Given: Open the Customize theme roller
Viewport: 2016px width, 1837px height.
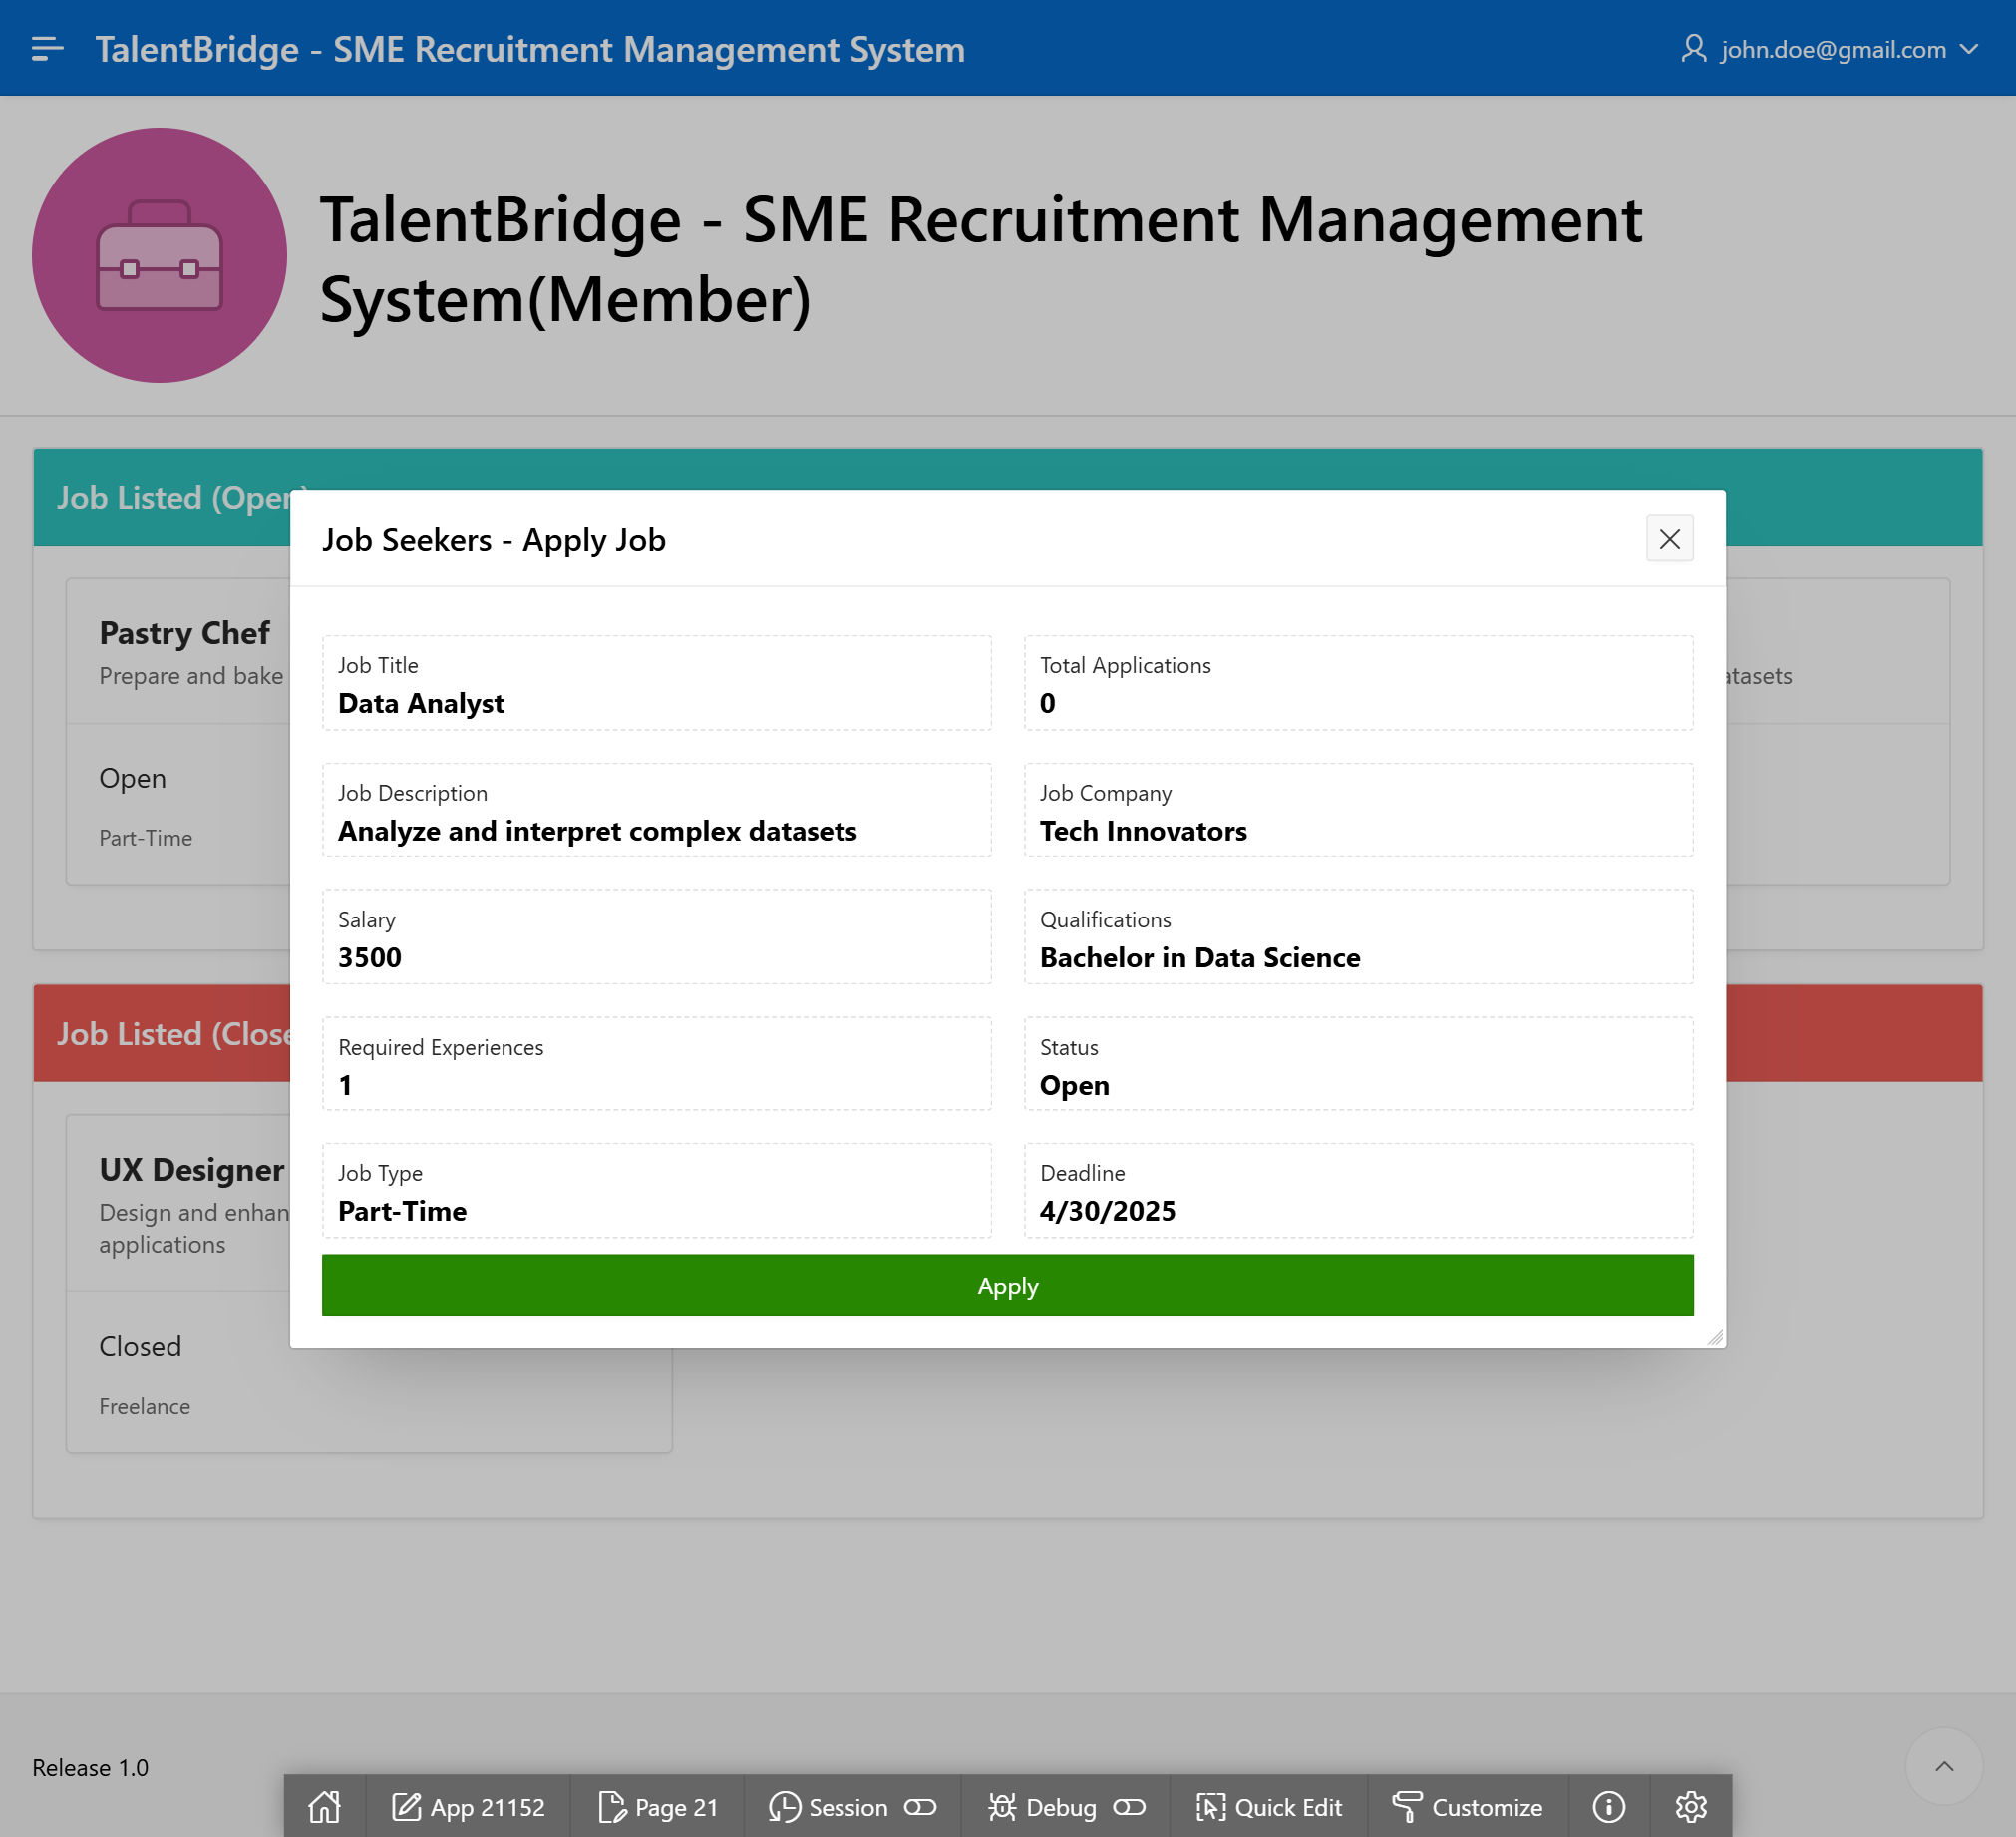Looking at the screenshot, I should (1467, 1807).
